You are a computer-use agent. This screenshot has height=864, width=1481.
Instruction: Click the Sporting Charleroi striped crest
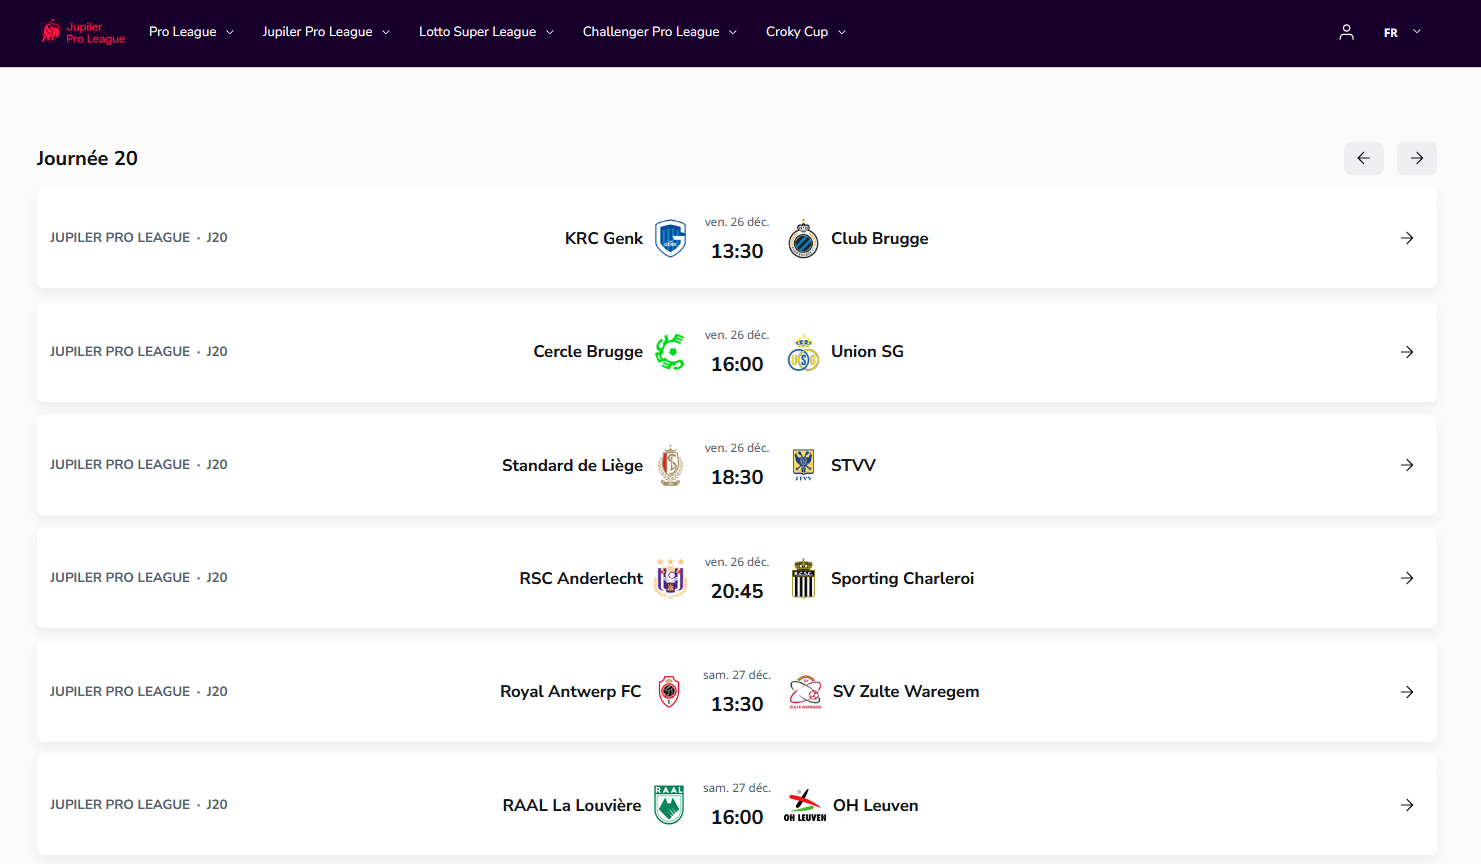click(x=803, y=579)
